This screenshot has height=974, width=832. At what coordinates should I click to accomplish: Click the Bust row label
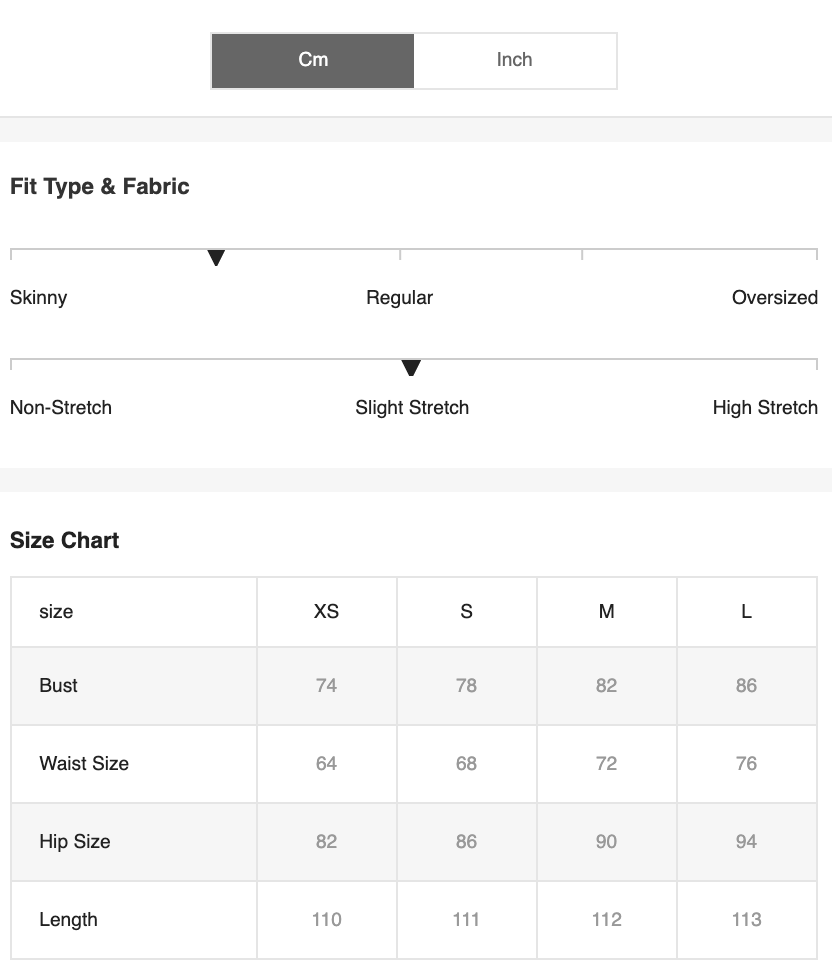click(x=58, y=686)
